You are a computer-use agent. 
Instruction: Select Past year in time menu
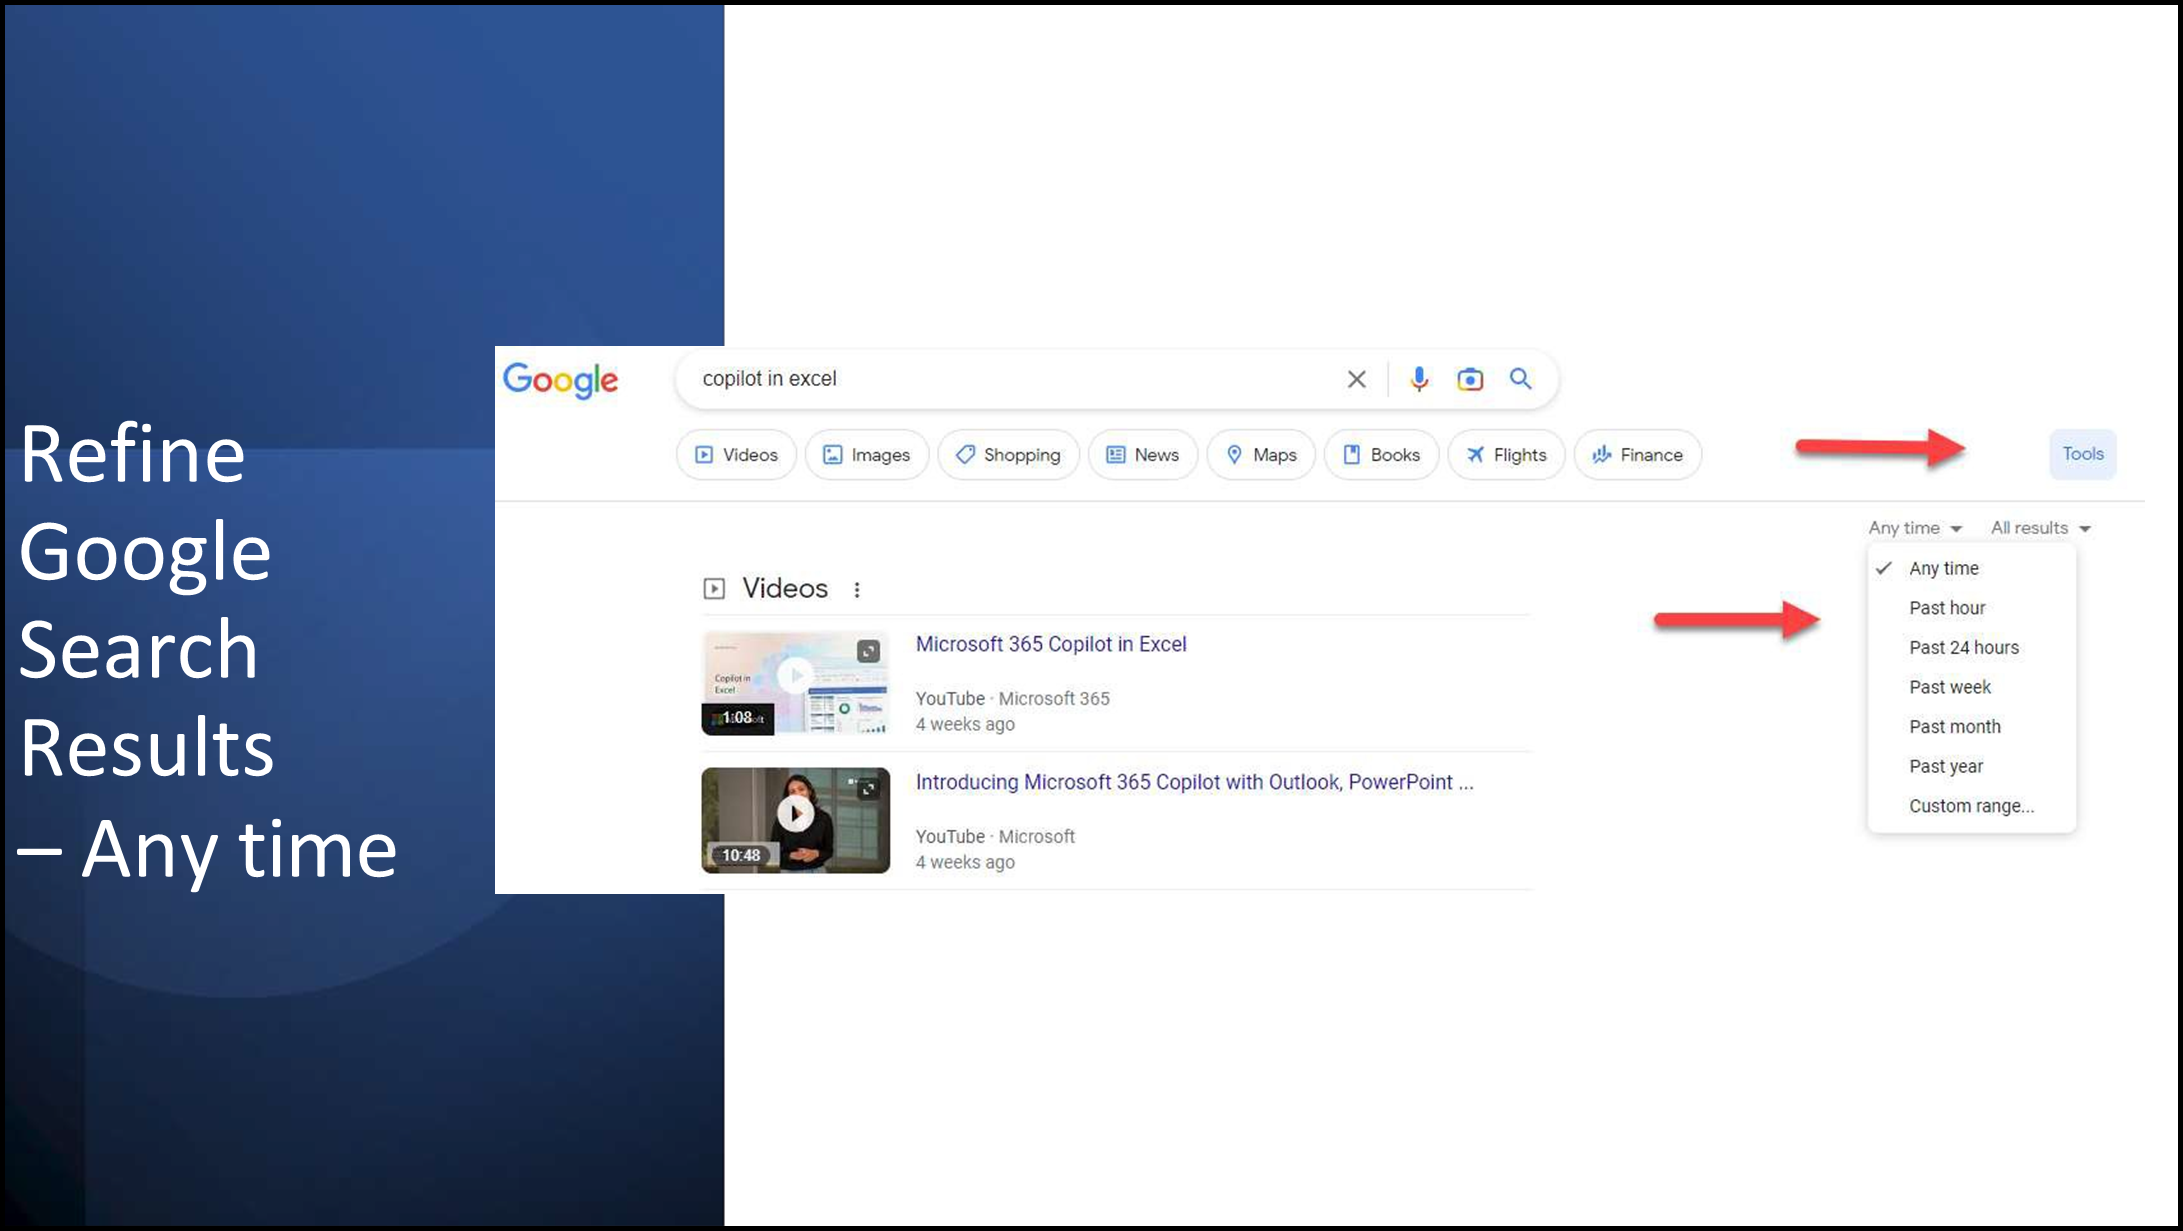(x=1945, y=766)
